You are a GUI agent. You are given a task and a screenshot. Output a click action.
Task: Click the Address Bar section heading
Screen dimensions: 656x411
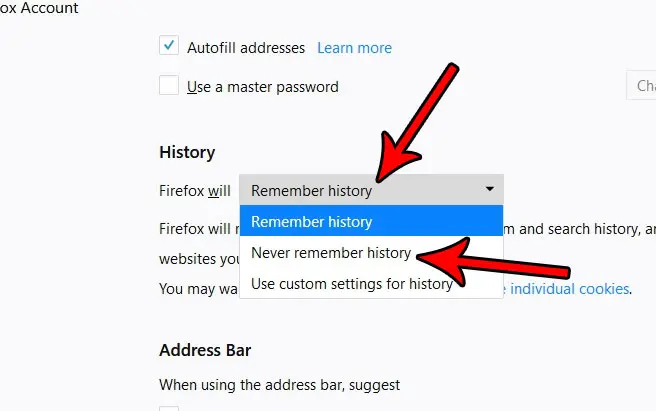click(205, 350)
